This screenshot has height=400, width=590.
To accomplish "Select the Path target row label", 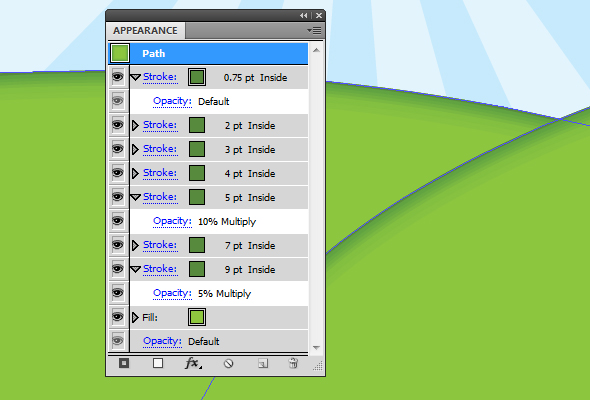I will coord(154,53).
